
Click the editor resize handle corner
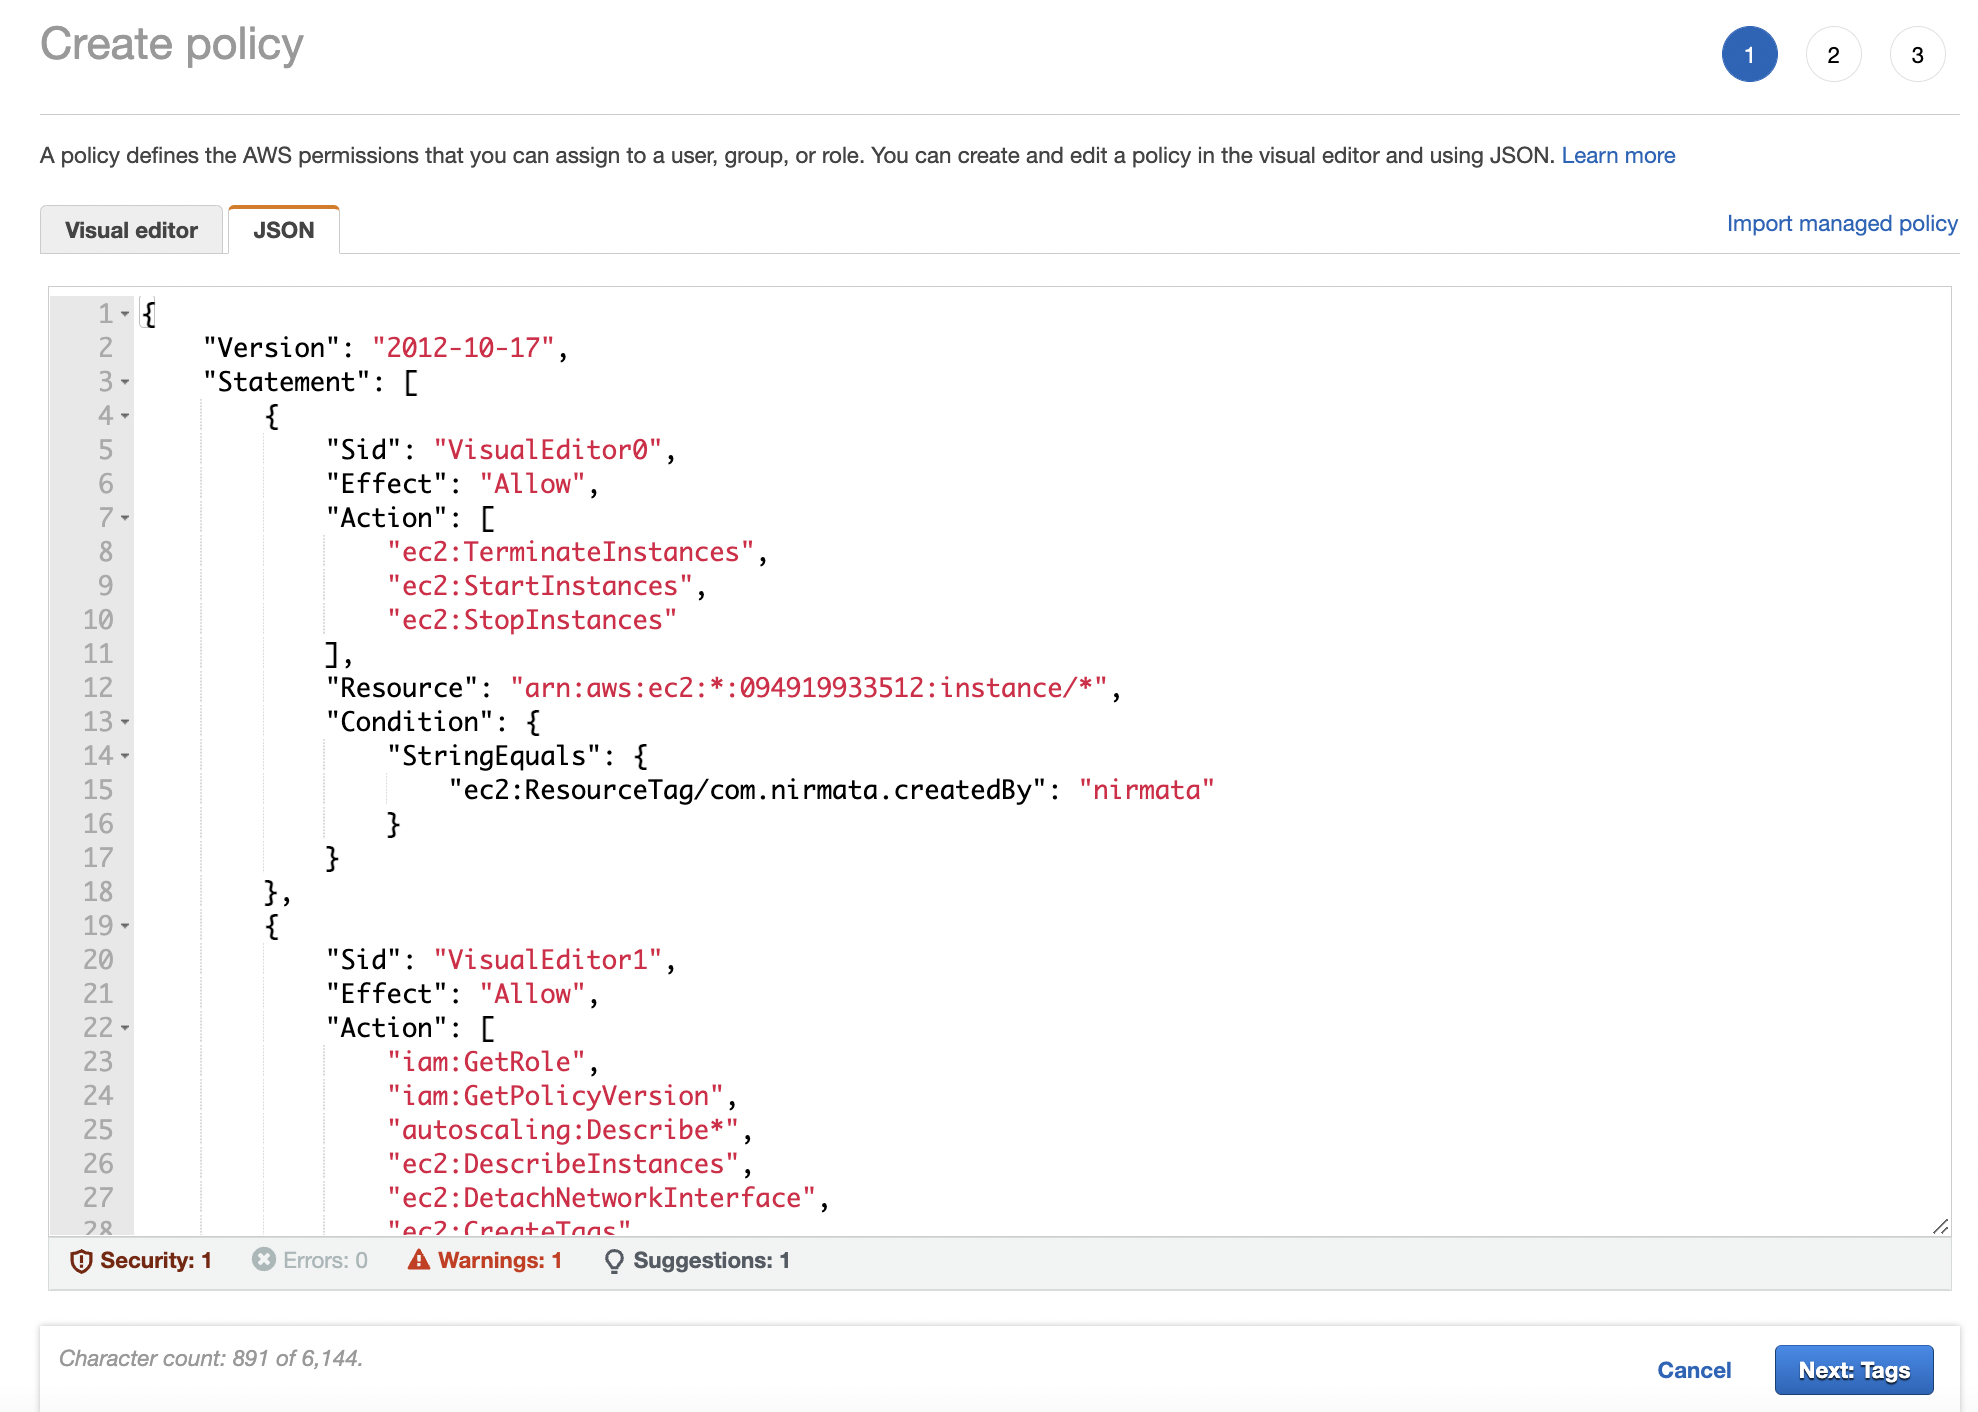[1941, 1225]
